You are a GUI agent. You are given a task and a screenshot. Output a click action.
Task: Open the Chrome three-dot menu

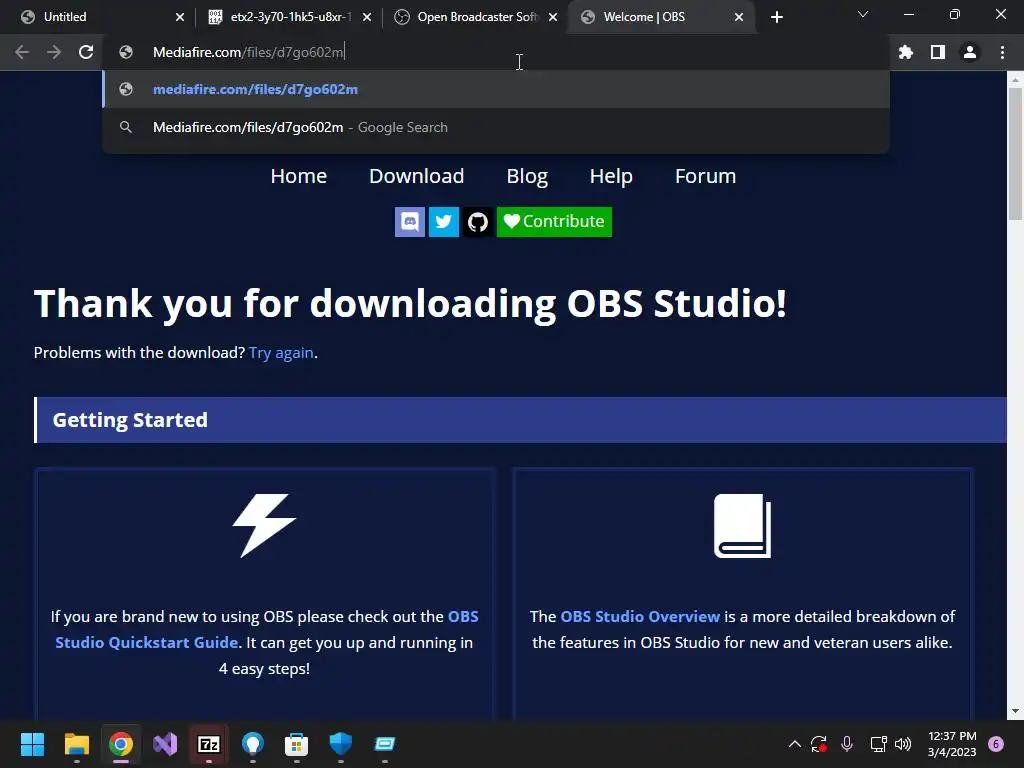point(1002,52)
